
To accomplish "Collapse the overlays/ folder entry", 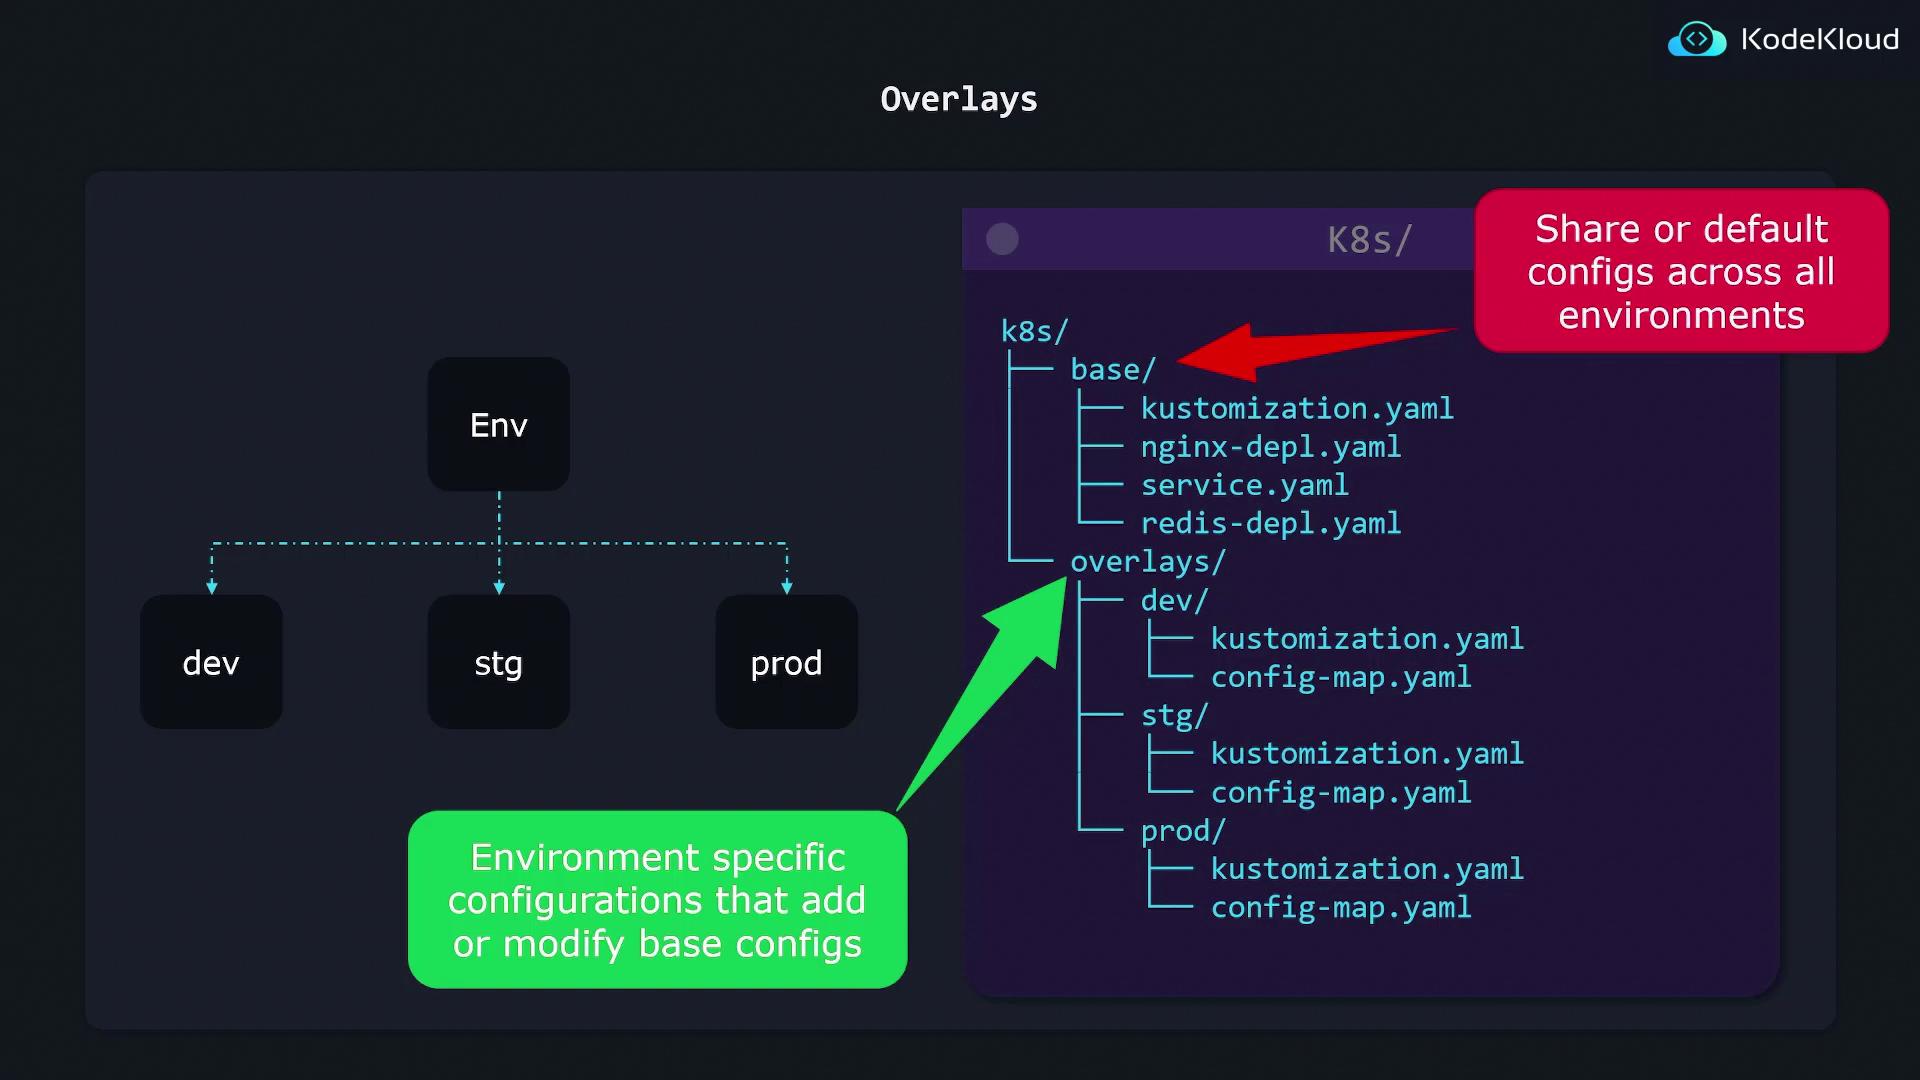I will point(1147,562).
